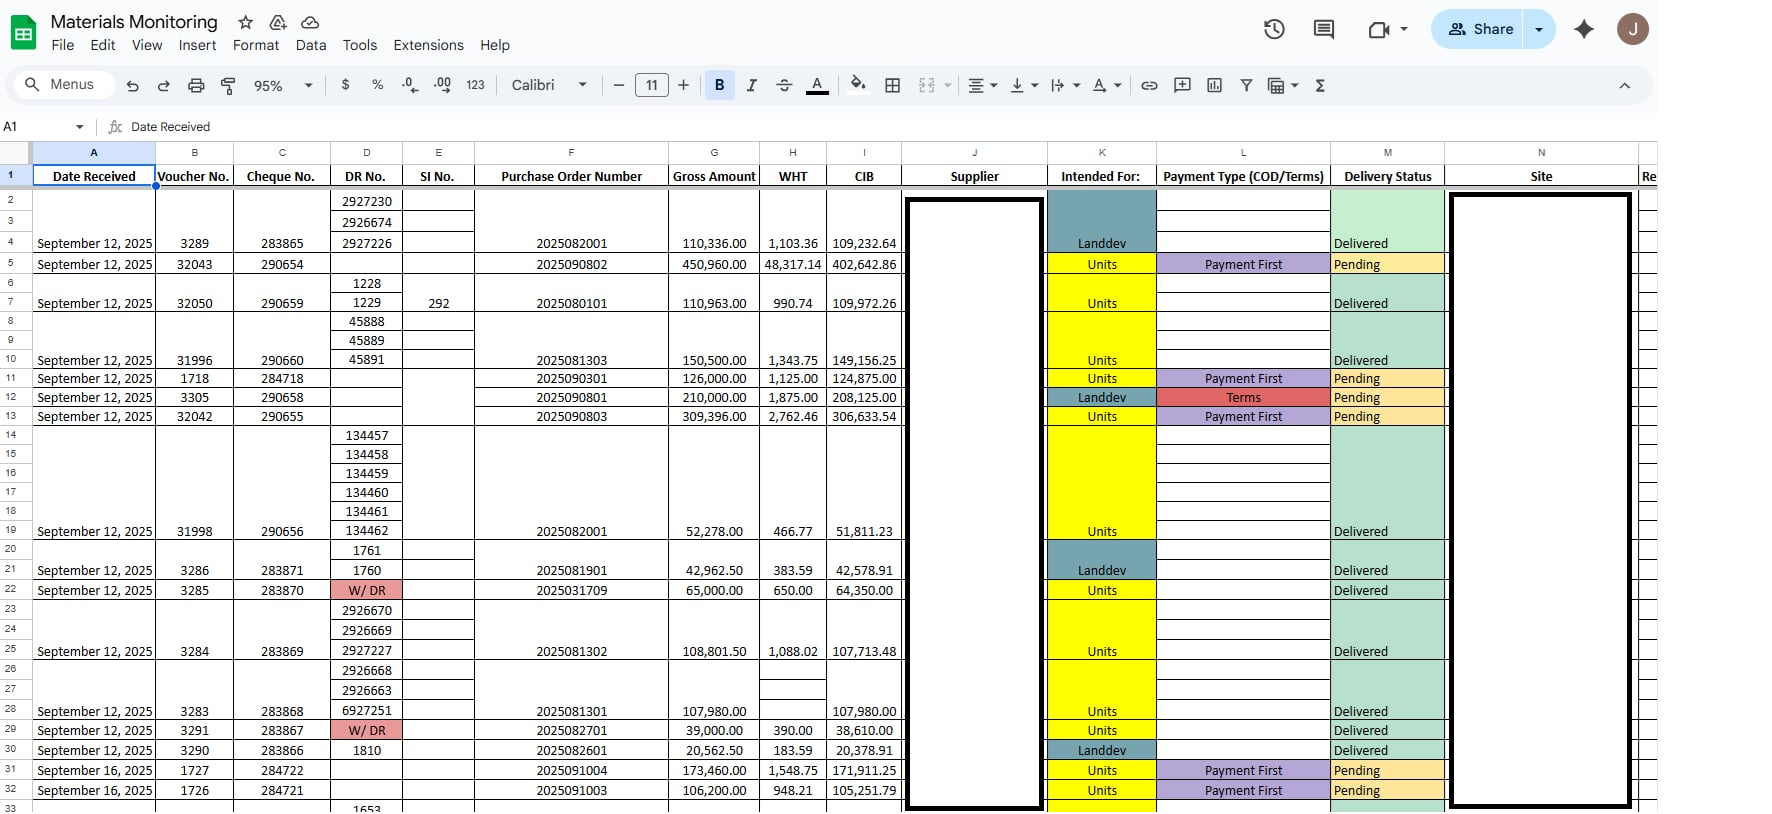Screen dimensions: 1772x814
Task: Toggle bold formatting
Action: (x=719, y=86)
